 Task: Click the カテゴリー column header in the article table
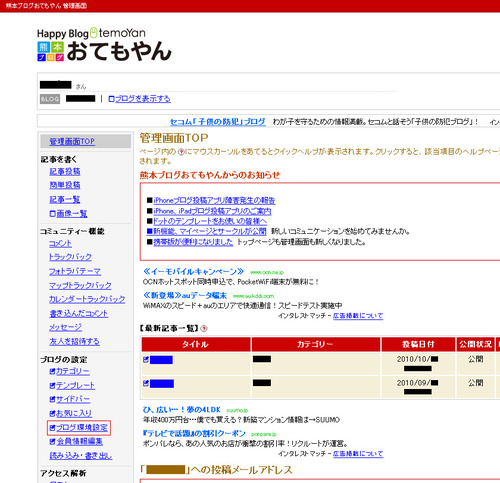[315, 344]
